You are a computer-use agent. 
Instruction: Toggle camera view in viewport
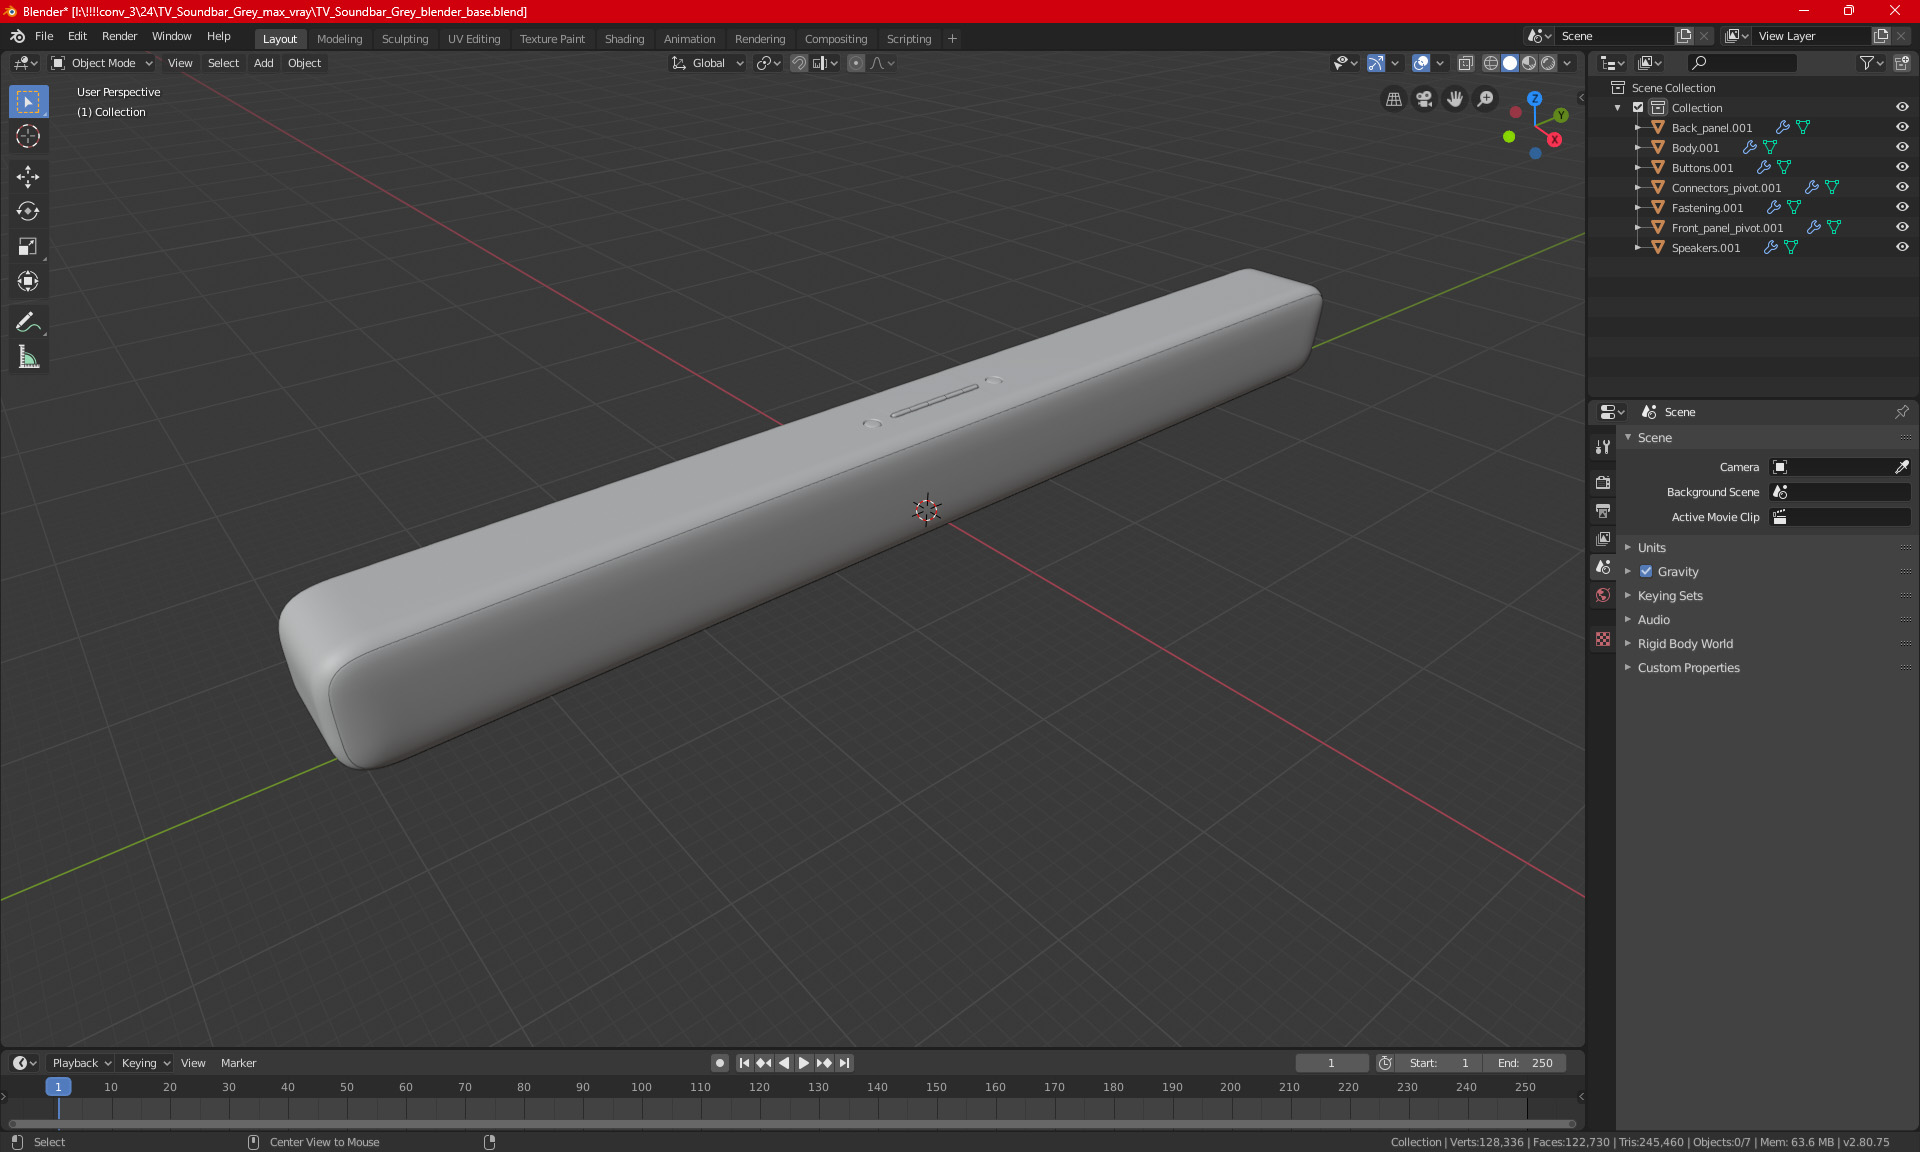pyautogui.click(x=1424, y=99)
